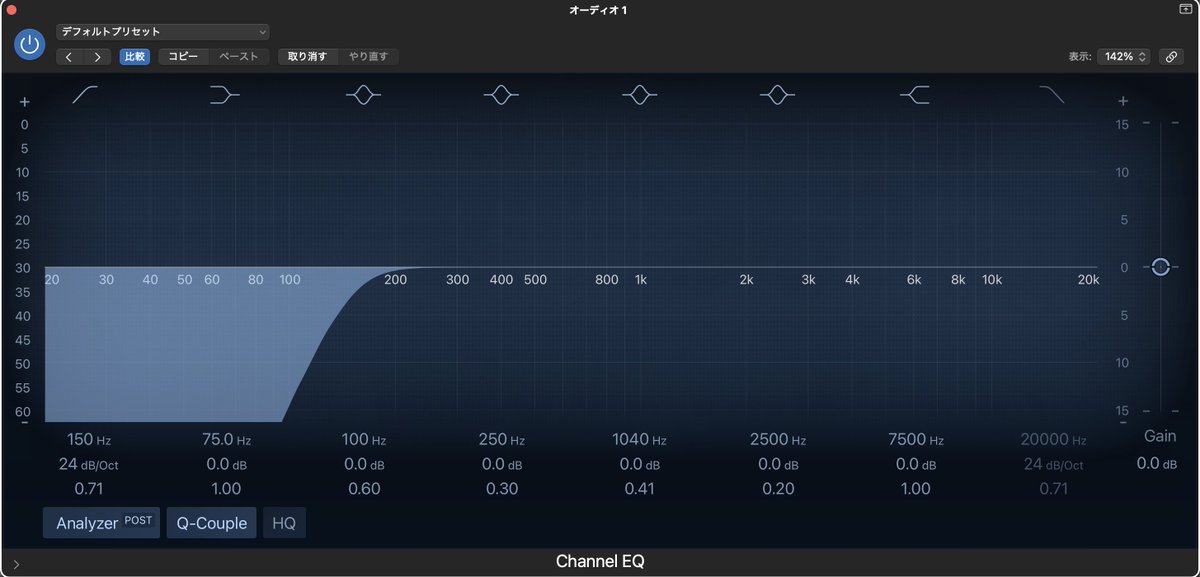Toggle the plugin power button
This screenshot has height=577, width=1200.
click(29, 44)
